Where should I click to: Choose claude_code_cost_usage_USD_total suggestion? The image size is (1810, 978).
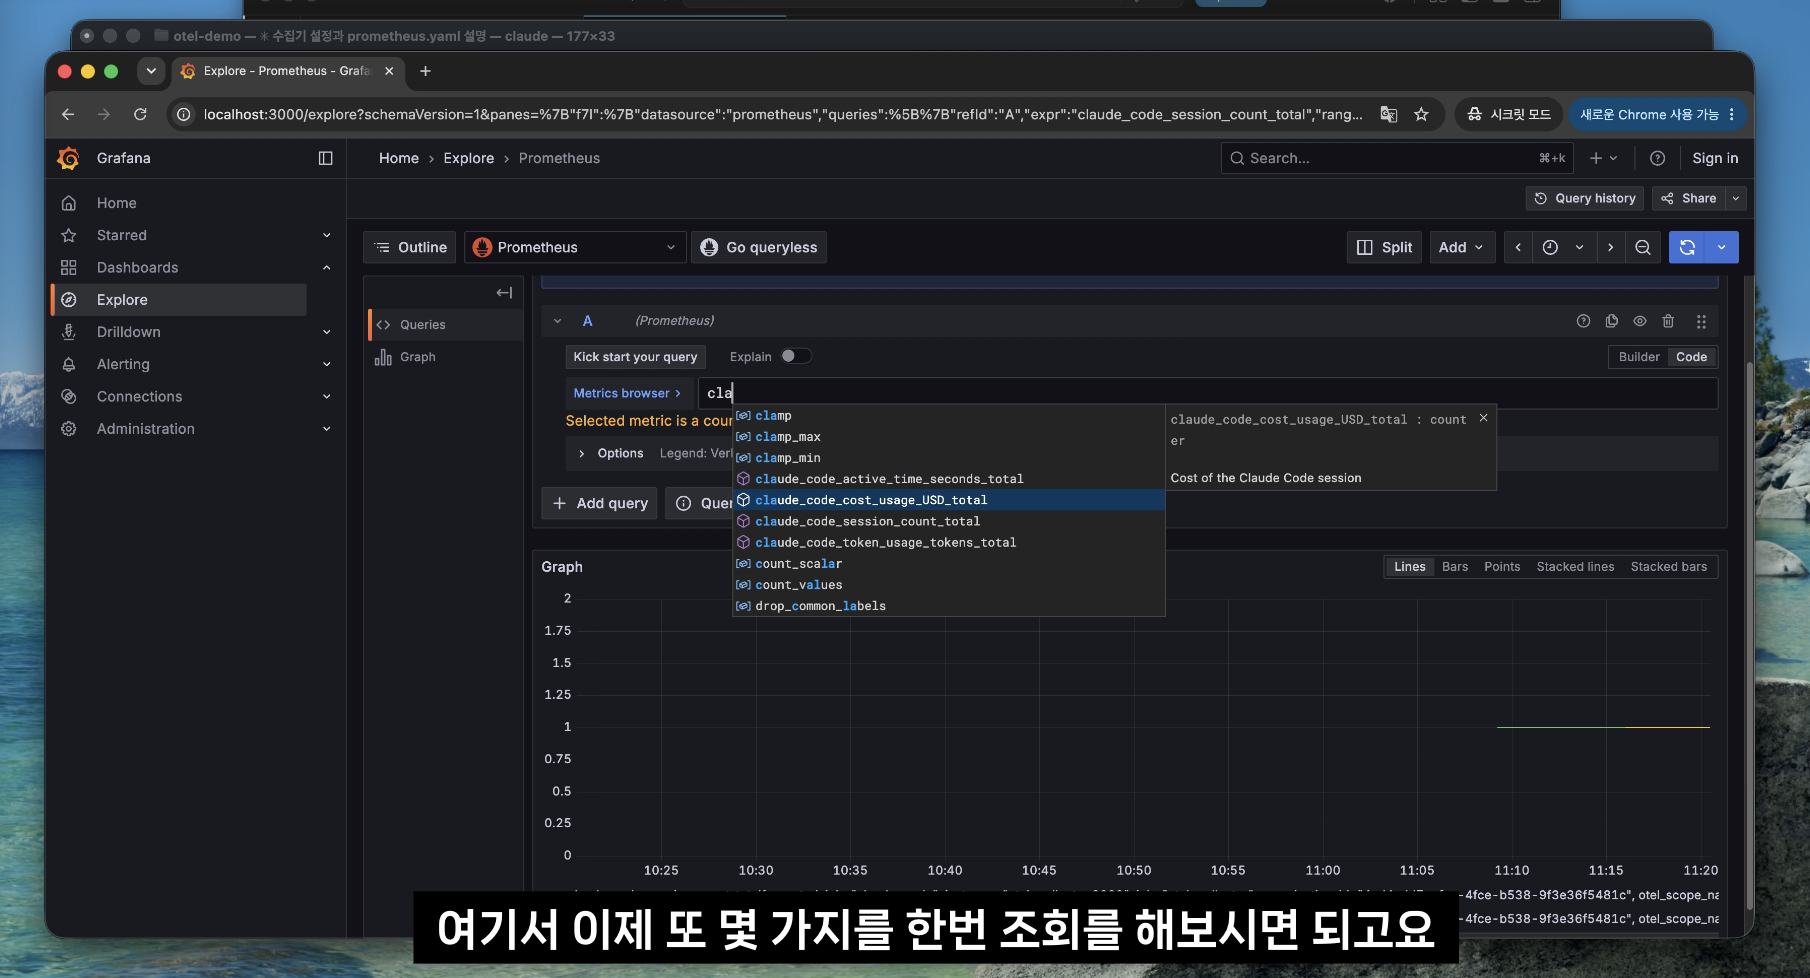point(949,500)
